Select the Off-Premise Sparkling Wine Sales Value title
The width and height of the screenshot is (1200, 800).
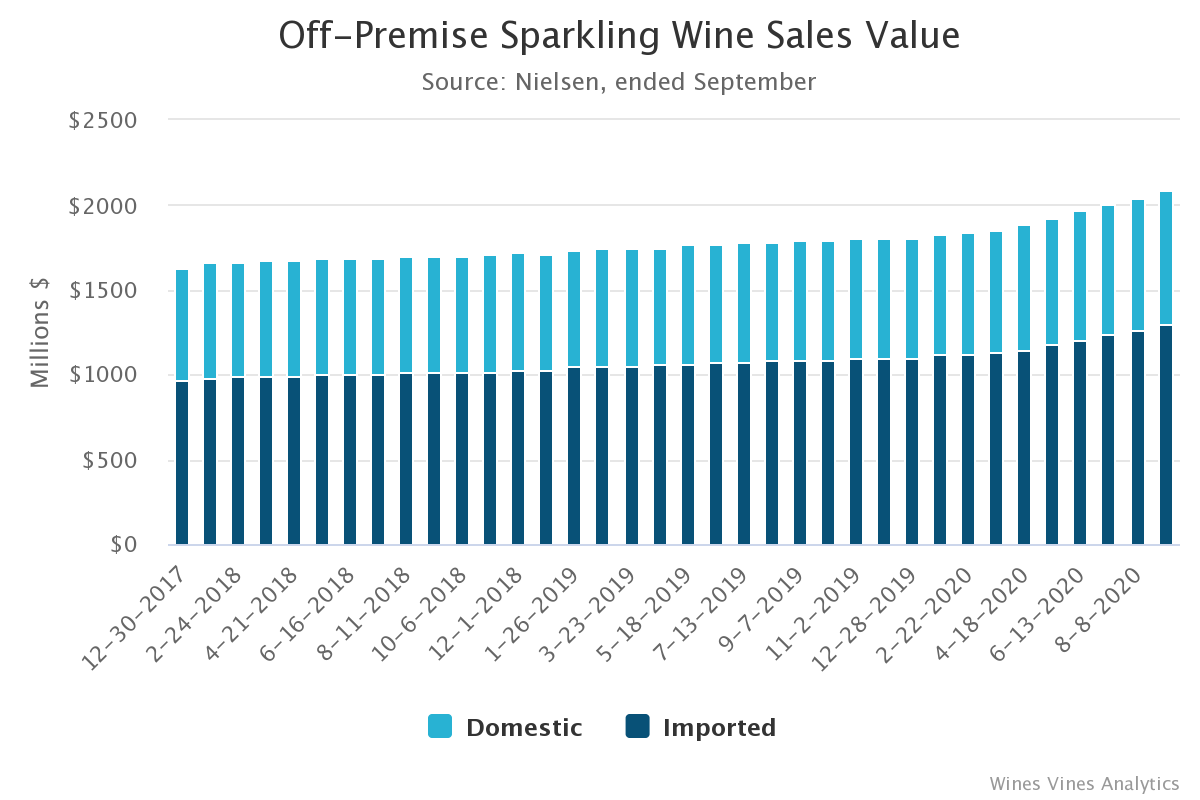619,36
